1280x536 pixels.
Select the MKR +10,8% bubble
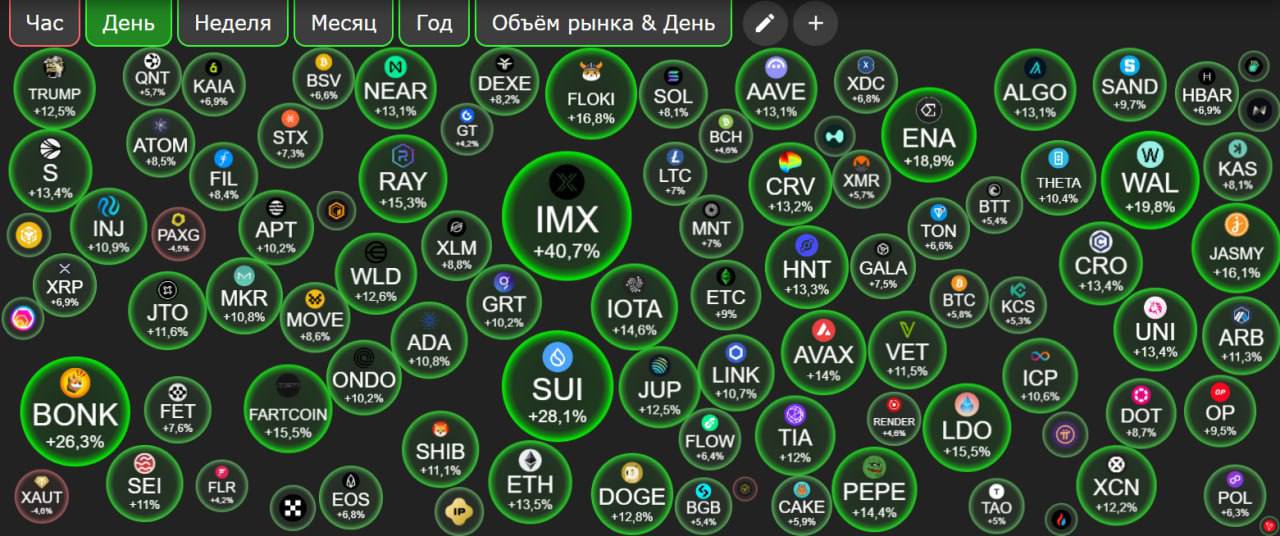tap(244, 296)
